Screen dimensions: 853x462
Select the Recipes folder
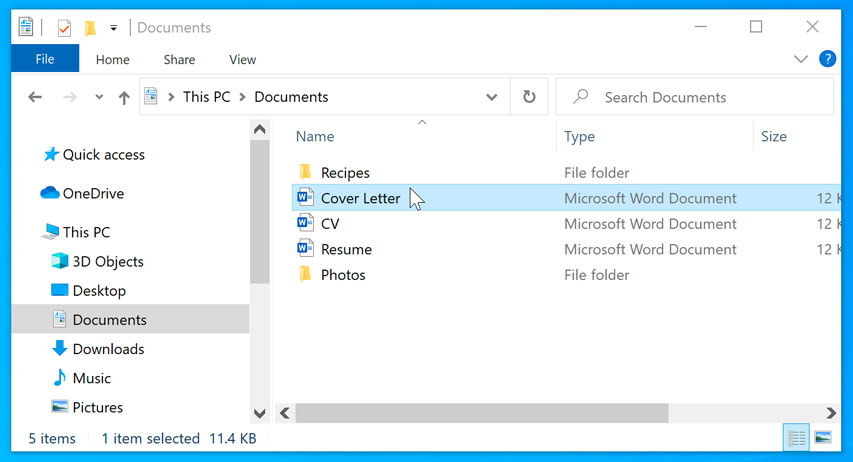click(345, 173)
